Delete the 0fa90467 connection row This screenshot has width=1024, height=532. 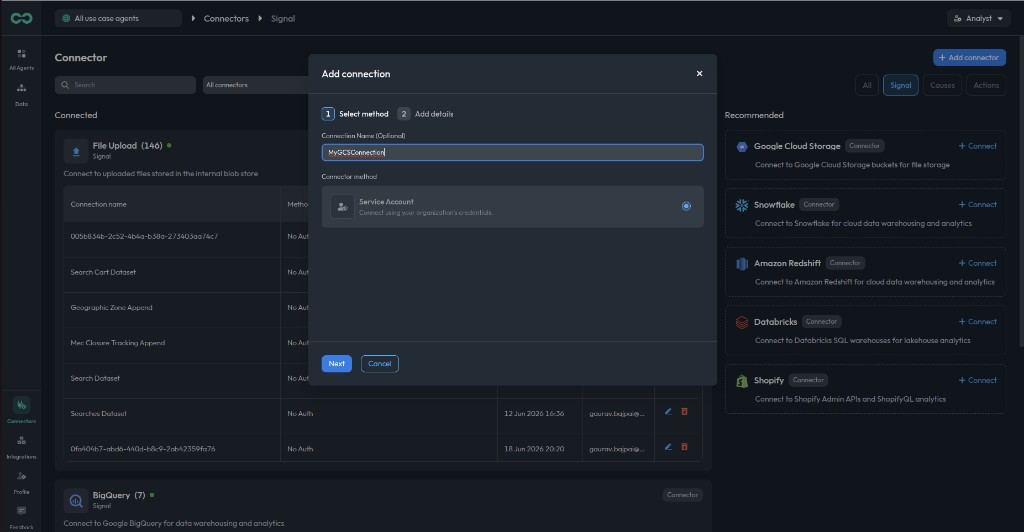point(684,447)
